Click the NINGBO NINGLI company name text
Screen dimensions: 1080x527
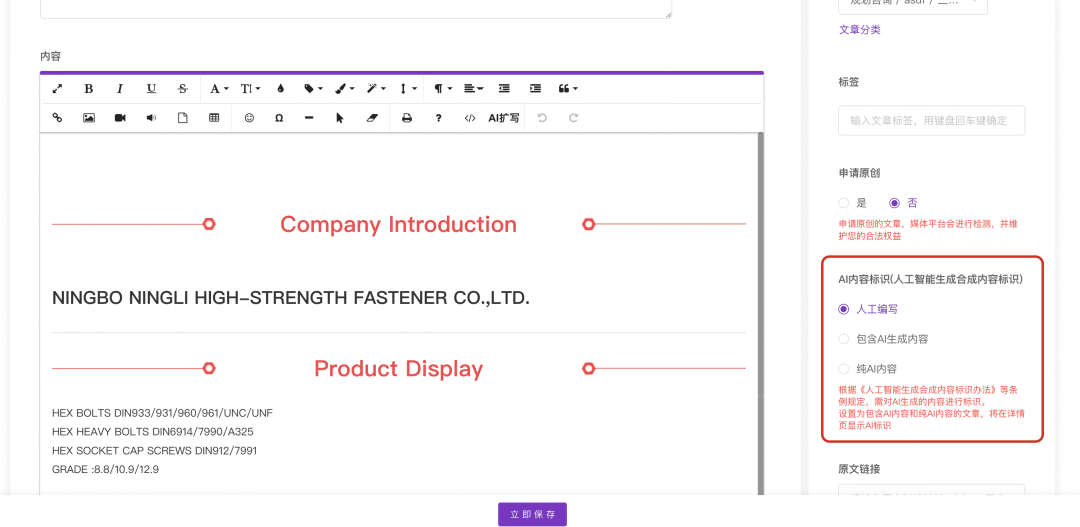click(x=291, y=298)
